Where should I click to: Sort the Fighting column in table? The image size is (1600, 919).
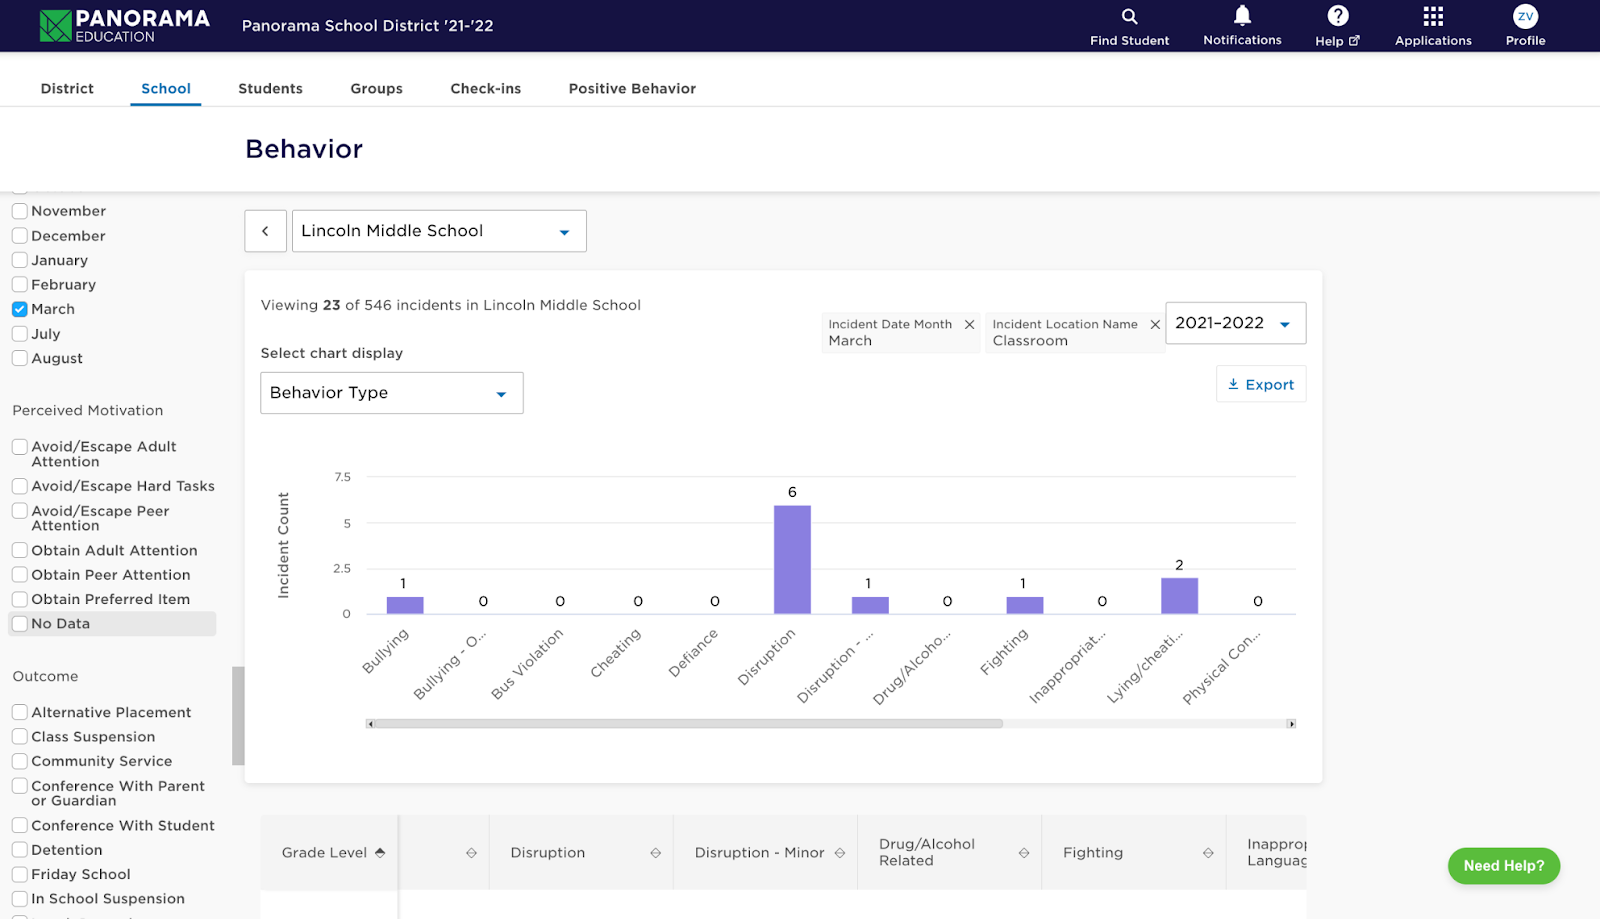[x=1208, y=853]
